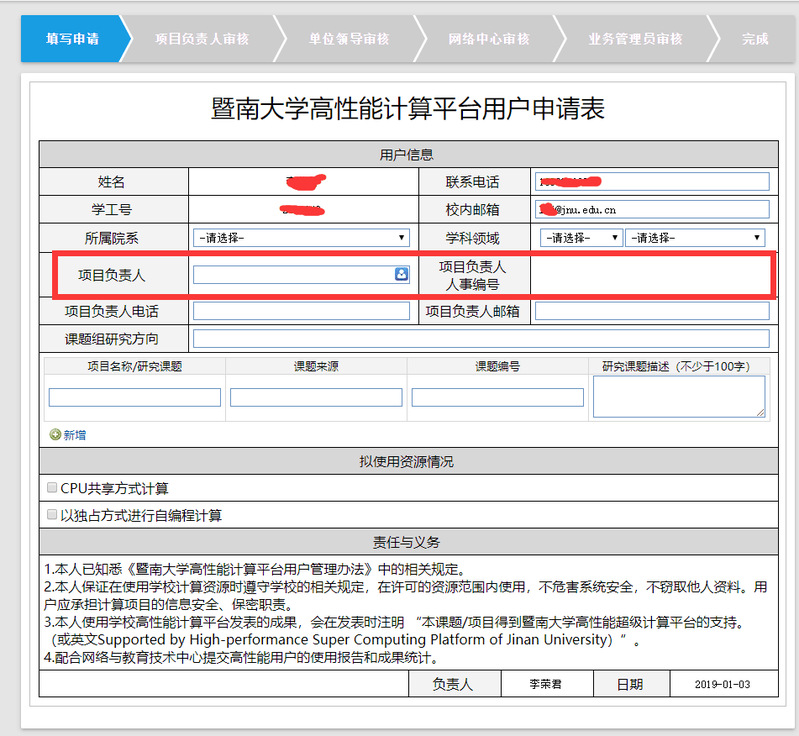The width and height of the screenshot is (799, 736).
Task: Select the 填写申请 step tab
Action: (72, 39)
